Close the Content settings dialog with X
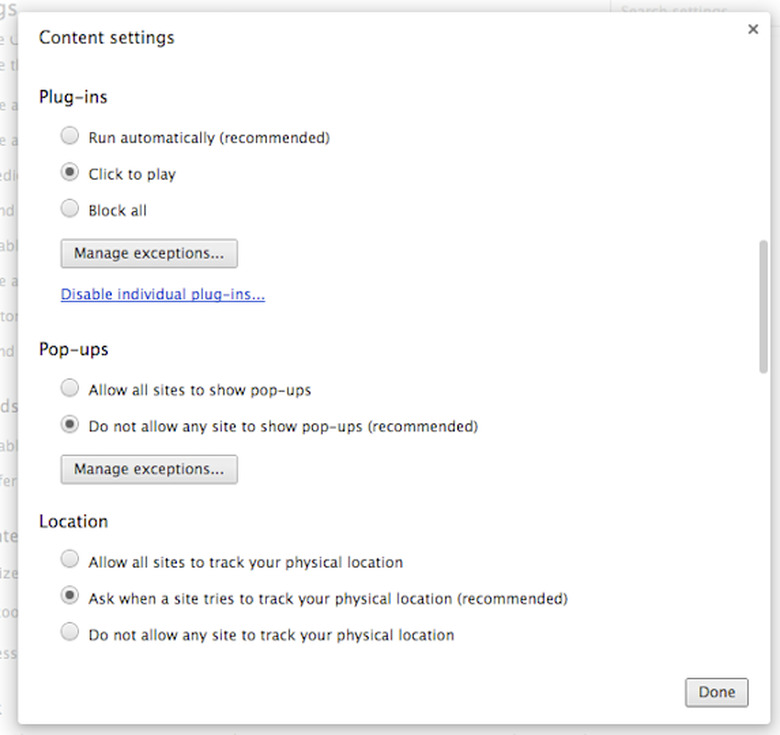 pos(753,29)
